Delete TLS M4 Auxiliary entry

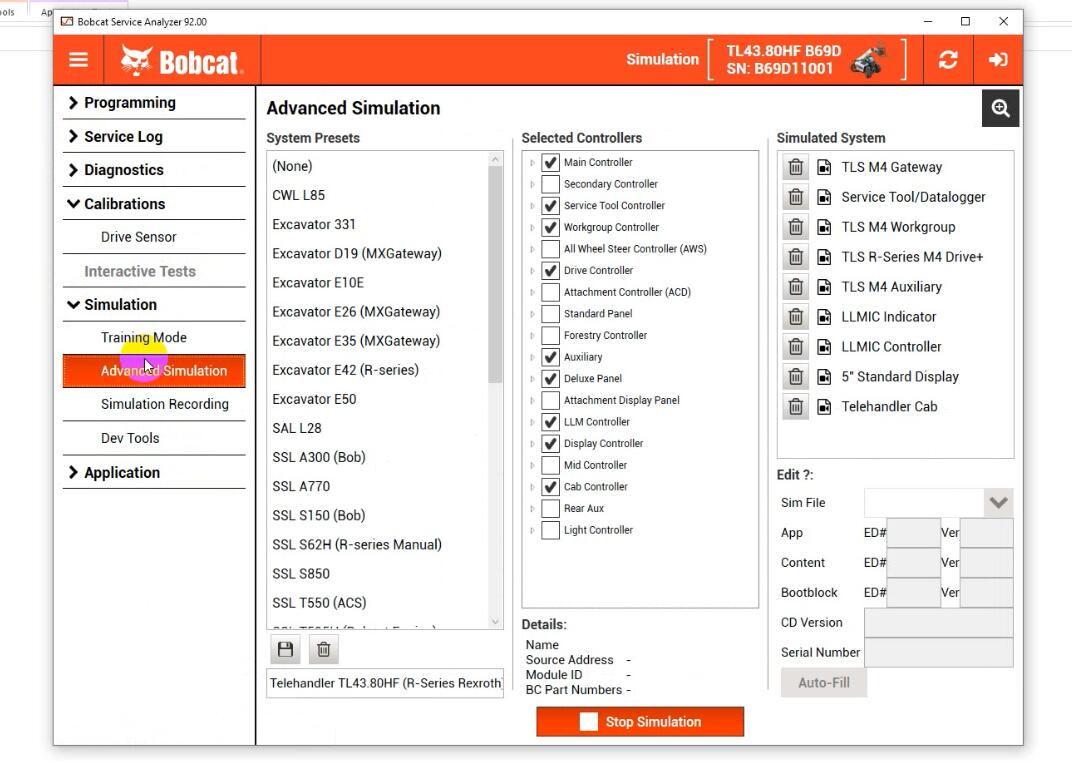795,287
